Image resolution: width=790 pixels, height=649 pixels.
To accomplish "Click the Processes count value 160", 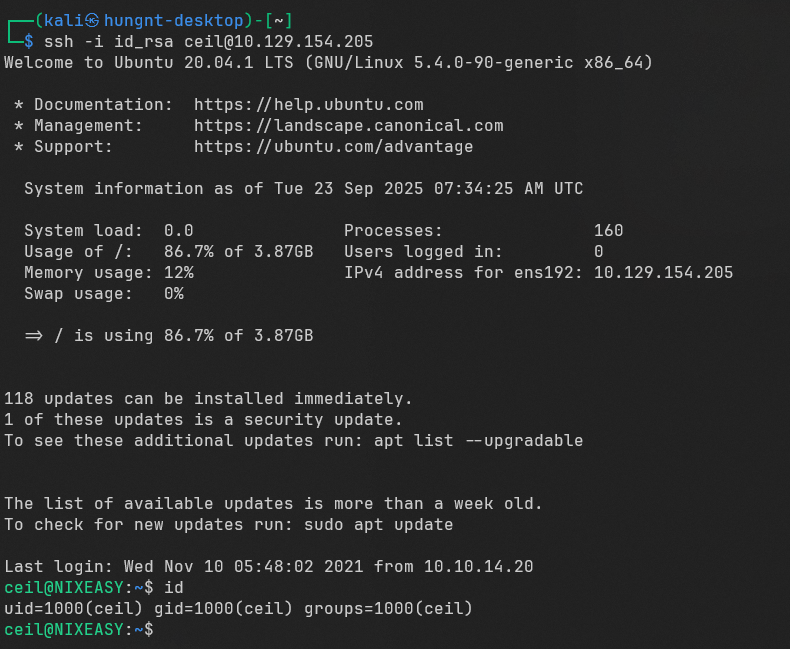I will tap(608, 231).
